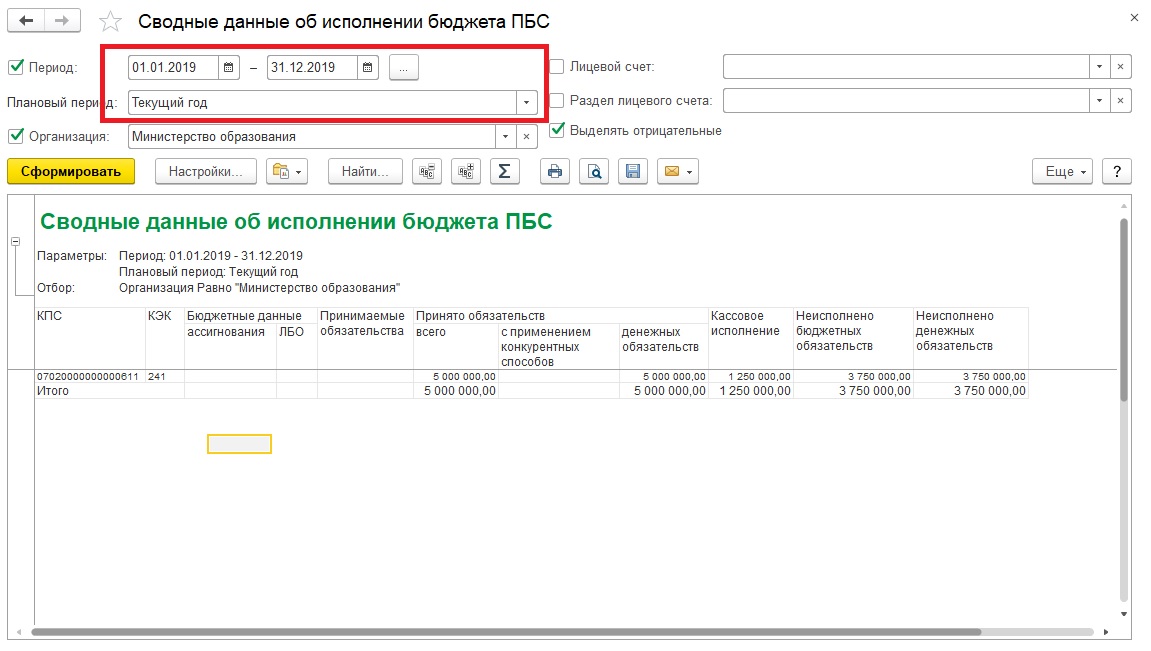The width and height of the screenshot is (1151, 651).
Task: Open calendar picker for start date 01.01.2019
Action: (x=228, y=68)
